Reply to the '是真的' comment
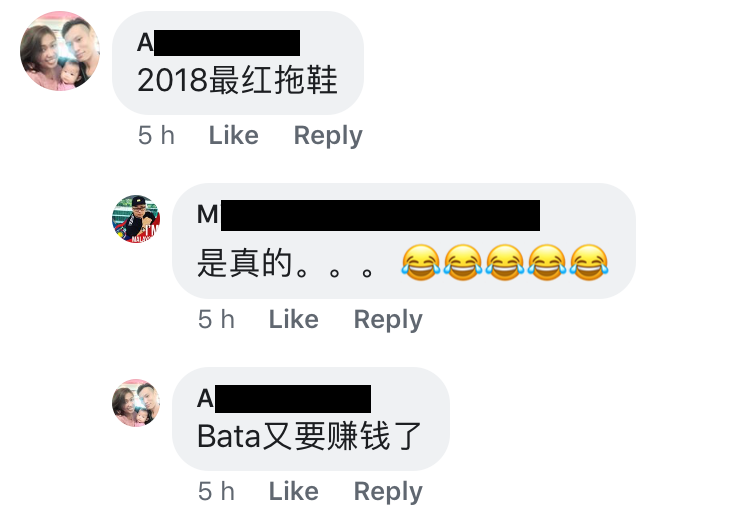 click(x=388, y=319)
